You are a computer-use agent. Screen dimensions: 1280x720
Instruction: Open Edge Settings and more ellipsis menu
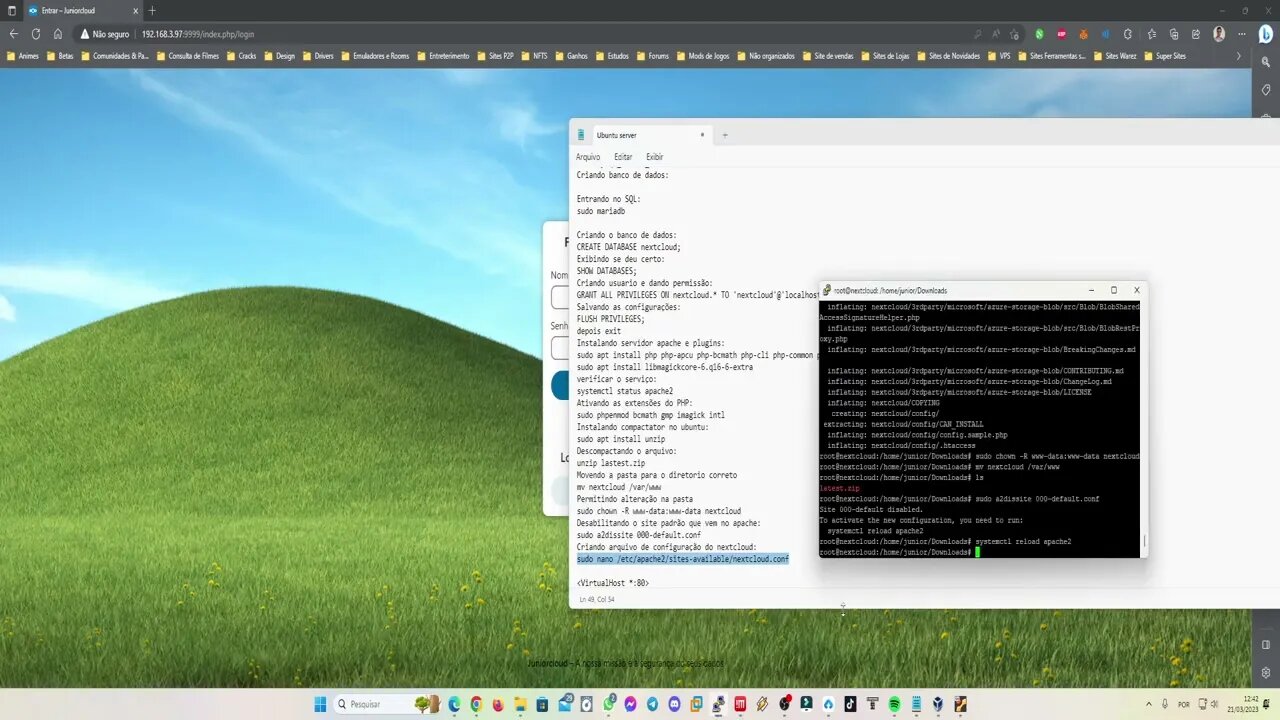(x=1241, y=33)
